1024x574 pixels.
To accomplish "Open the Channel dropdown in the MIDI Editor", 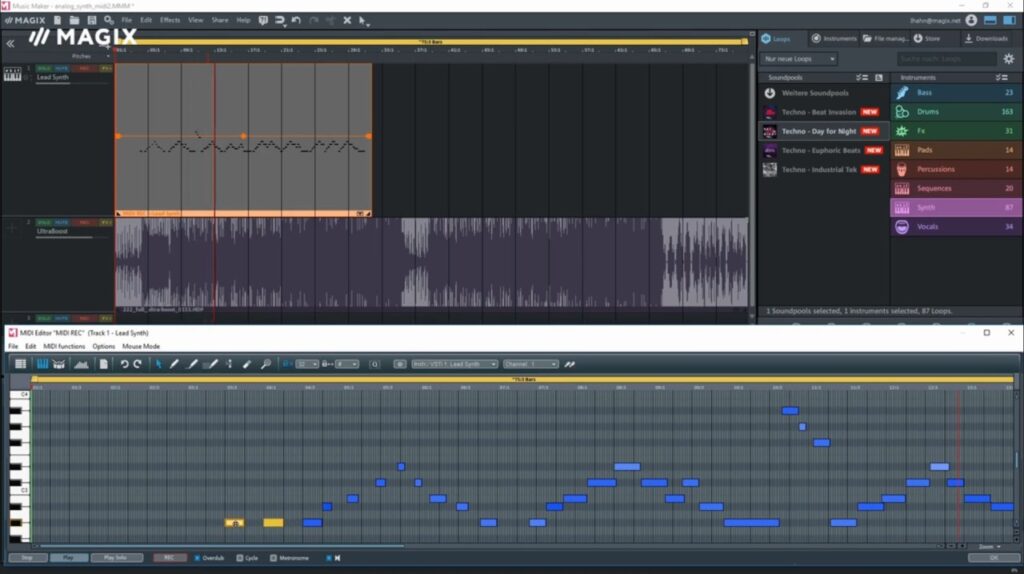I will (530, 364).
